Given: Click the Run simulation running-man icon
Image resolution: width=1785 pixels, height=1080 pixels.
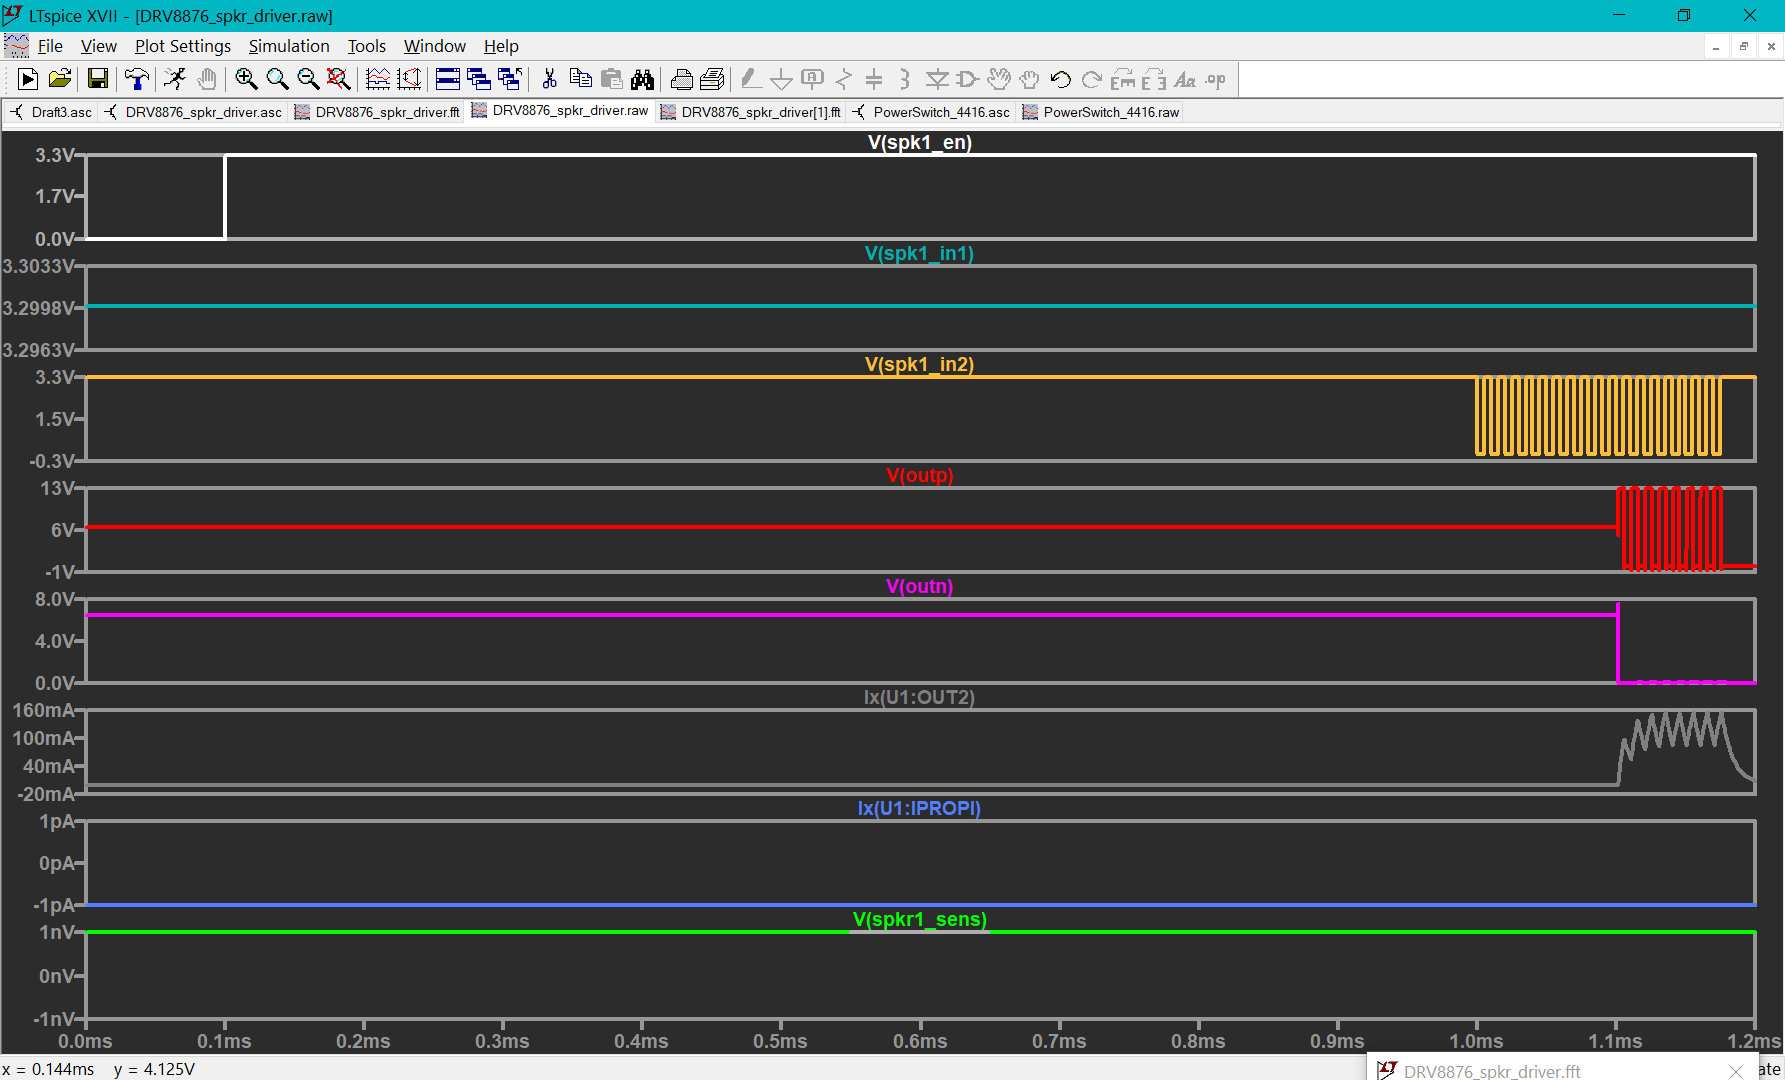Looking at the screenshot, I should pos(175,79).
